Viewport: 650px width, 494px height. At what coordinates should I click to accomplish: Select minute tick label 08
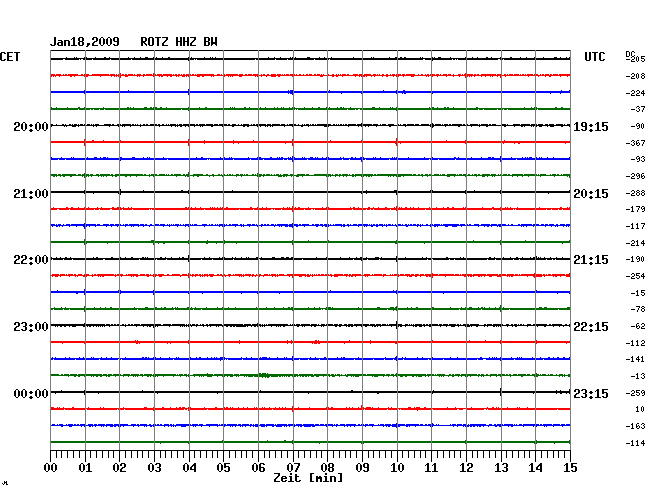tap(327, 468)
